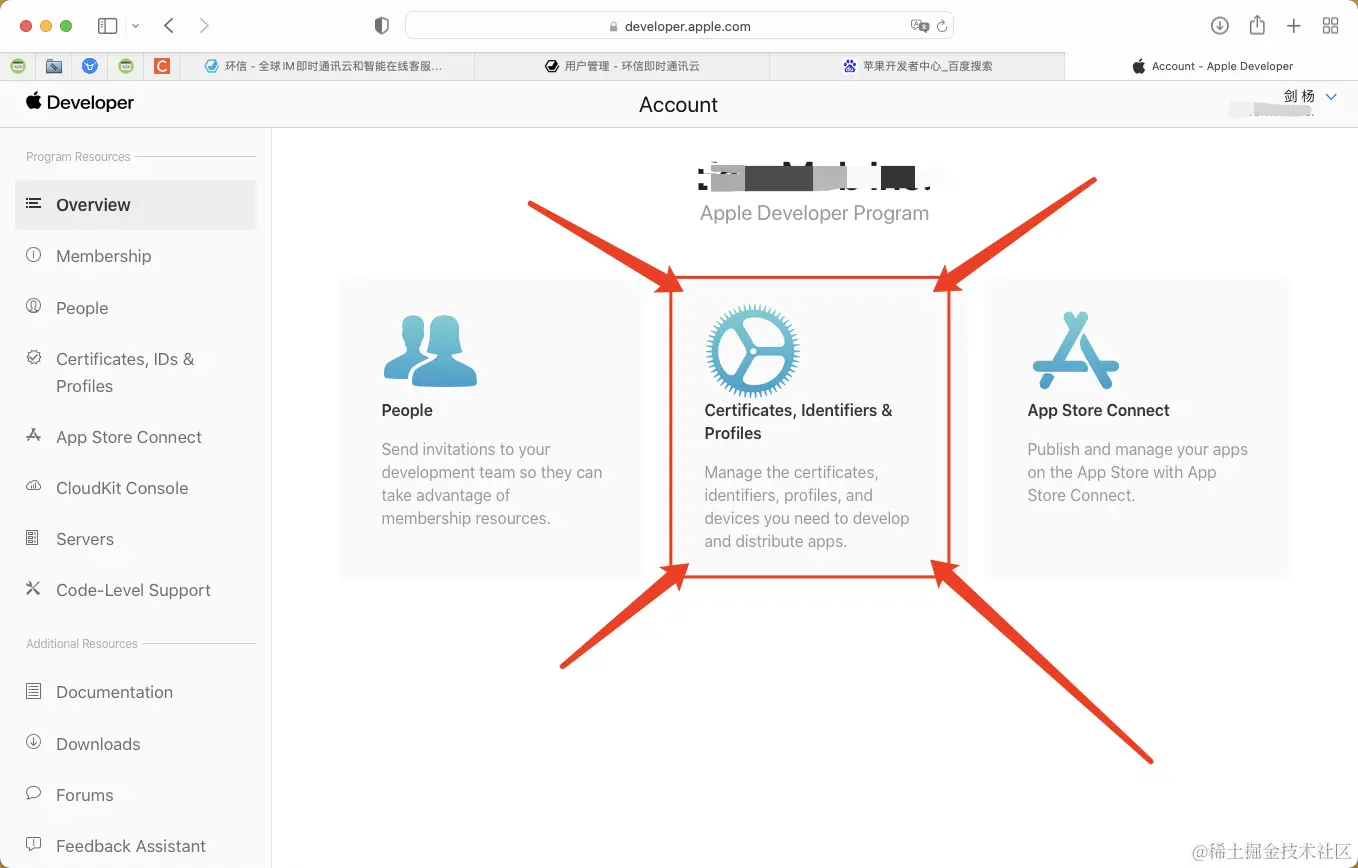The width and height of the screenshot is (1358, 868).
Task: Open the People card title
Action: (x=407, y=410)
